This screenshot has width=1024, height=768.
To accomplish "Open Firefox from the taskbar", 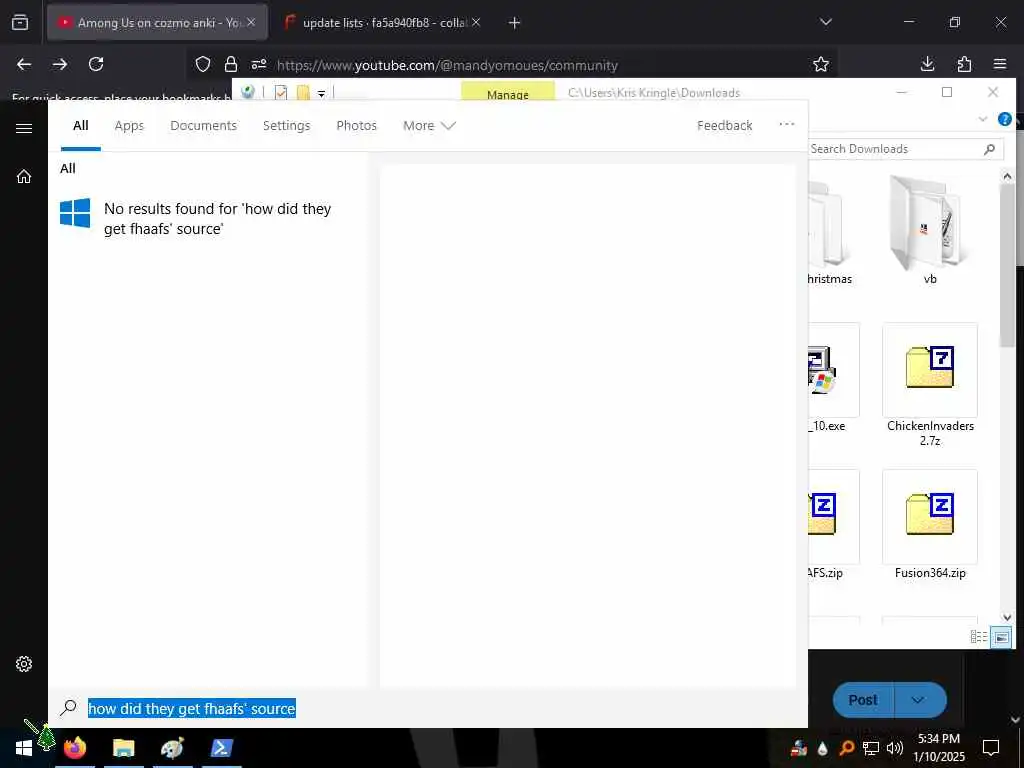I will [74, 748].
